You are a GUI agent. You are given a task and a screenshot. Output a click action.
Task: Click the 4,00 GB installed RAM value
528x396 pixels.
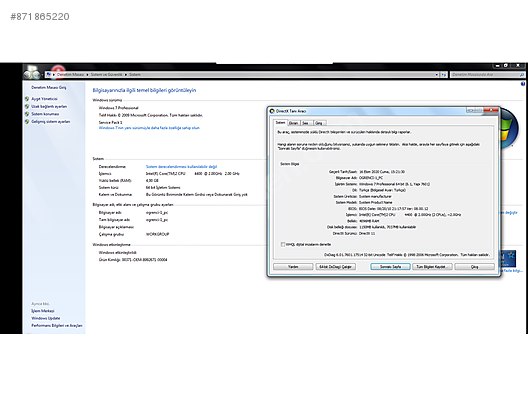tap(152, 181)
